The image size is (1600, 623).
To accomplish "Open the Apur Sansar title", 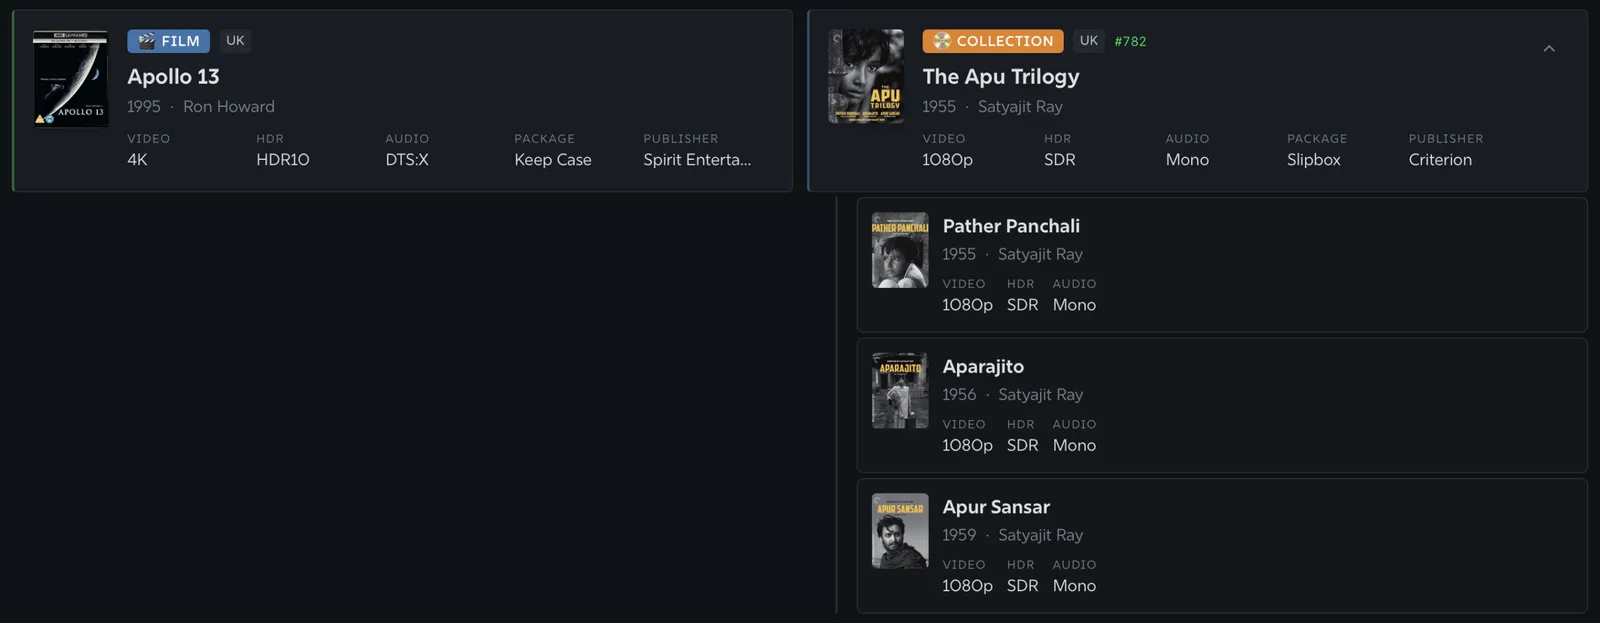I will pyautogui.click(x=996, y=507).
